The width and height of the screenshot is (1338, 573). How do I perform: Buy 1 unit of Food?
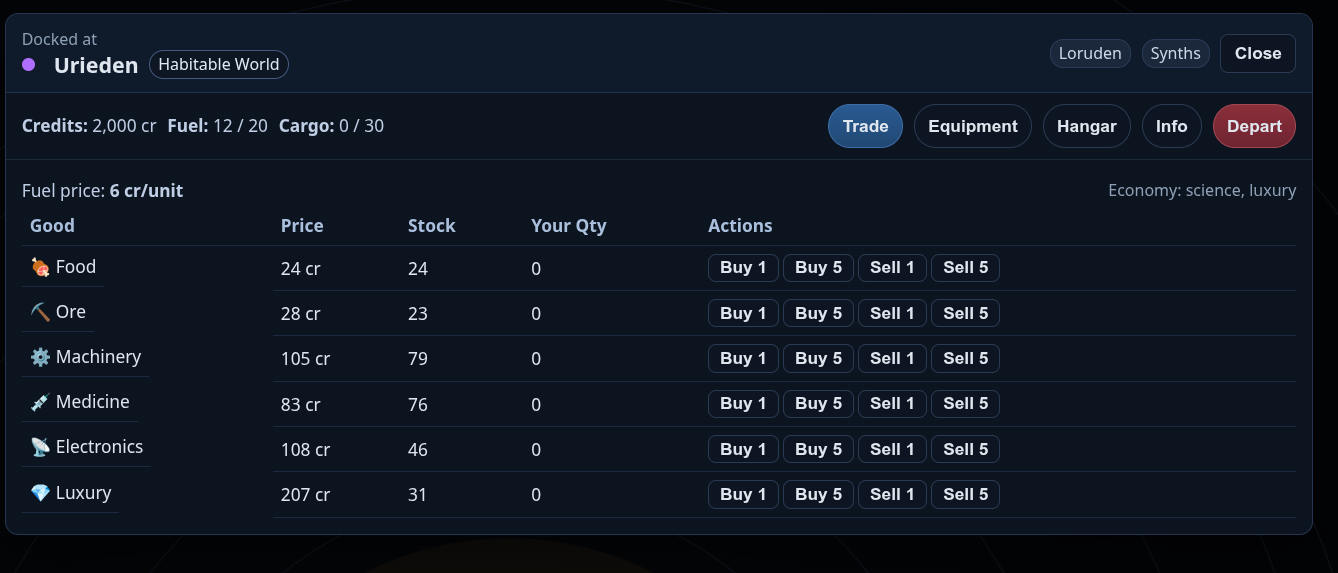743,268
